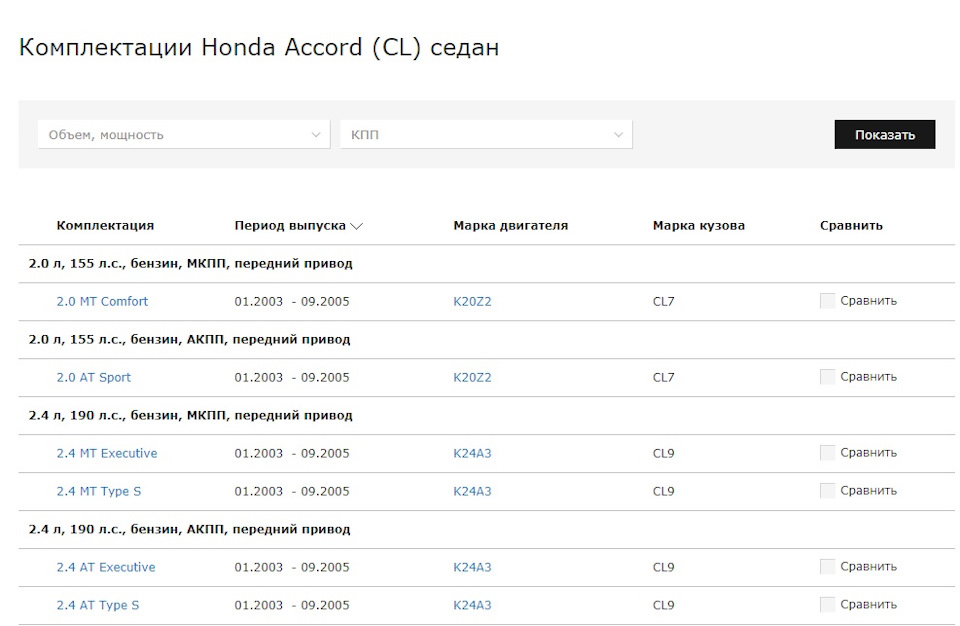Tick Сравнить checkbox for 2.0 MT Comfort

pos(827,301)
